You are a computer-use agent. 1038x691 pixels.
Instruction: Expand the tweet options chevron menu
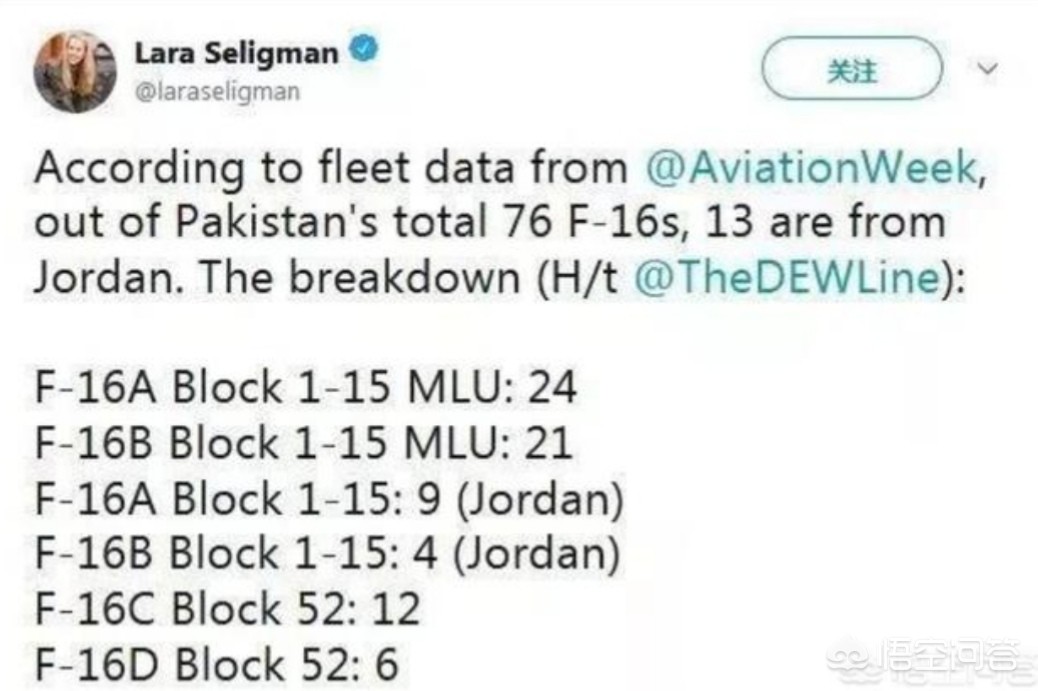click(988, 68)
